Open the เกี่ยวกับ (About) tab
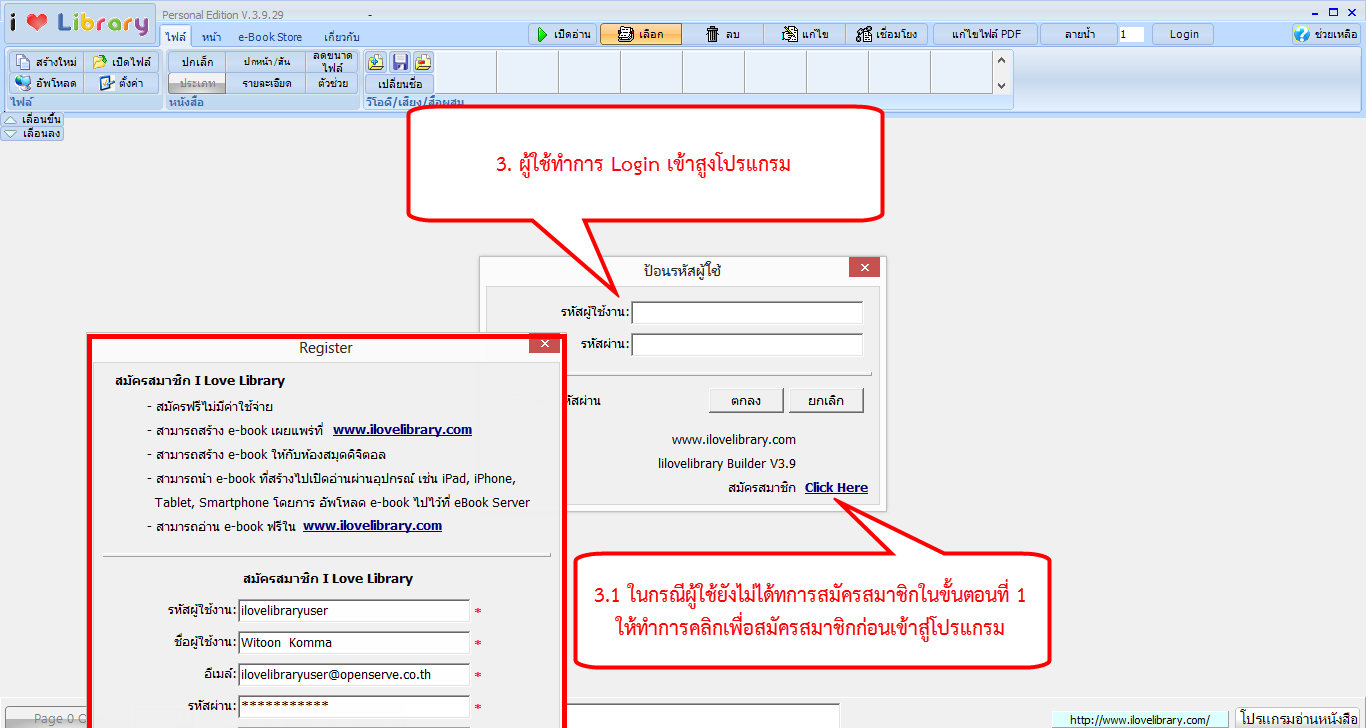The width and height of the screenshot is (1366, 728). point(342,37)
